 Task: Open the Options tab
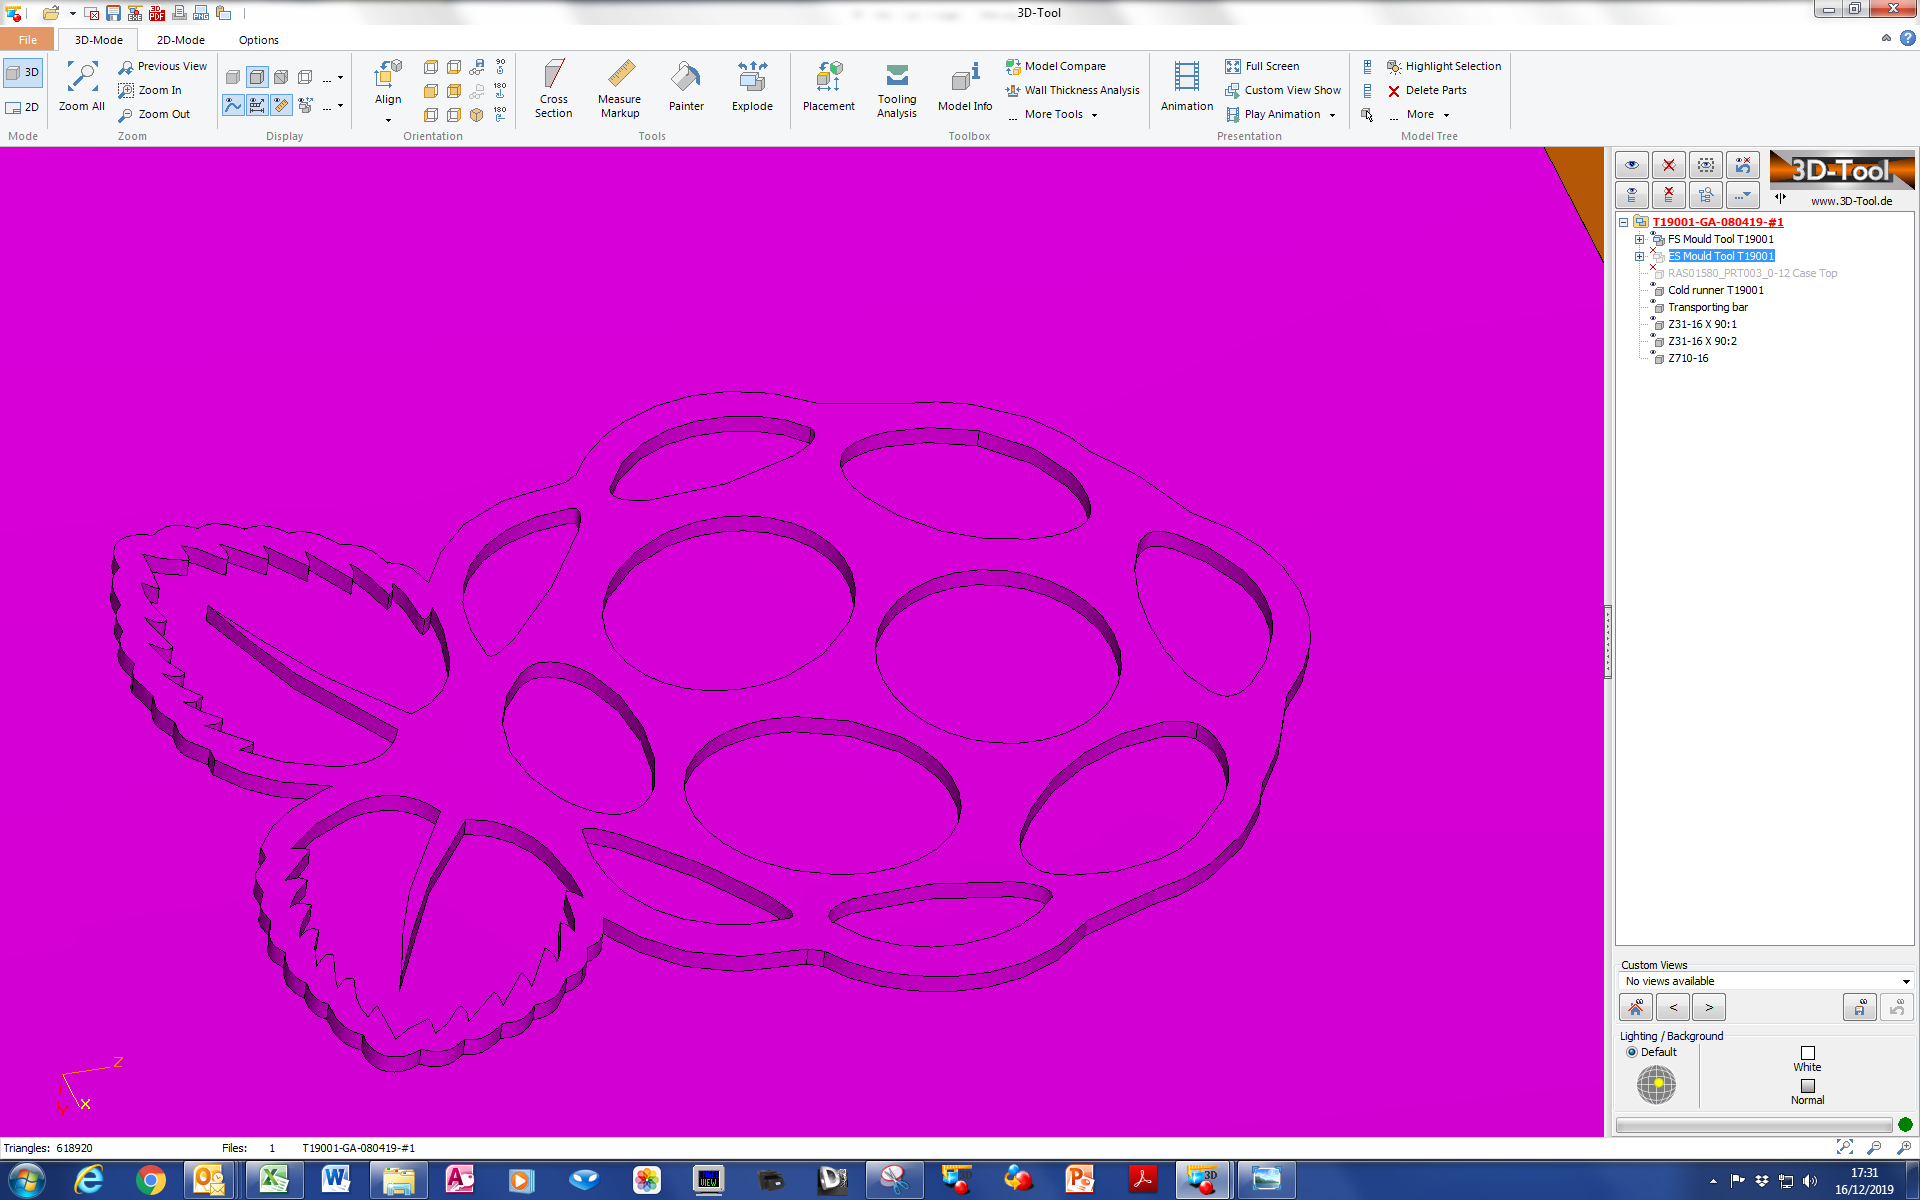[258, 40]
